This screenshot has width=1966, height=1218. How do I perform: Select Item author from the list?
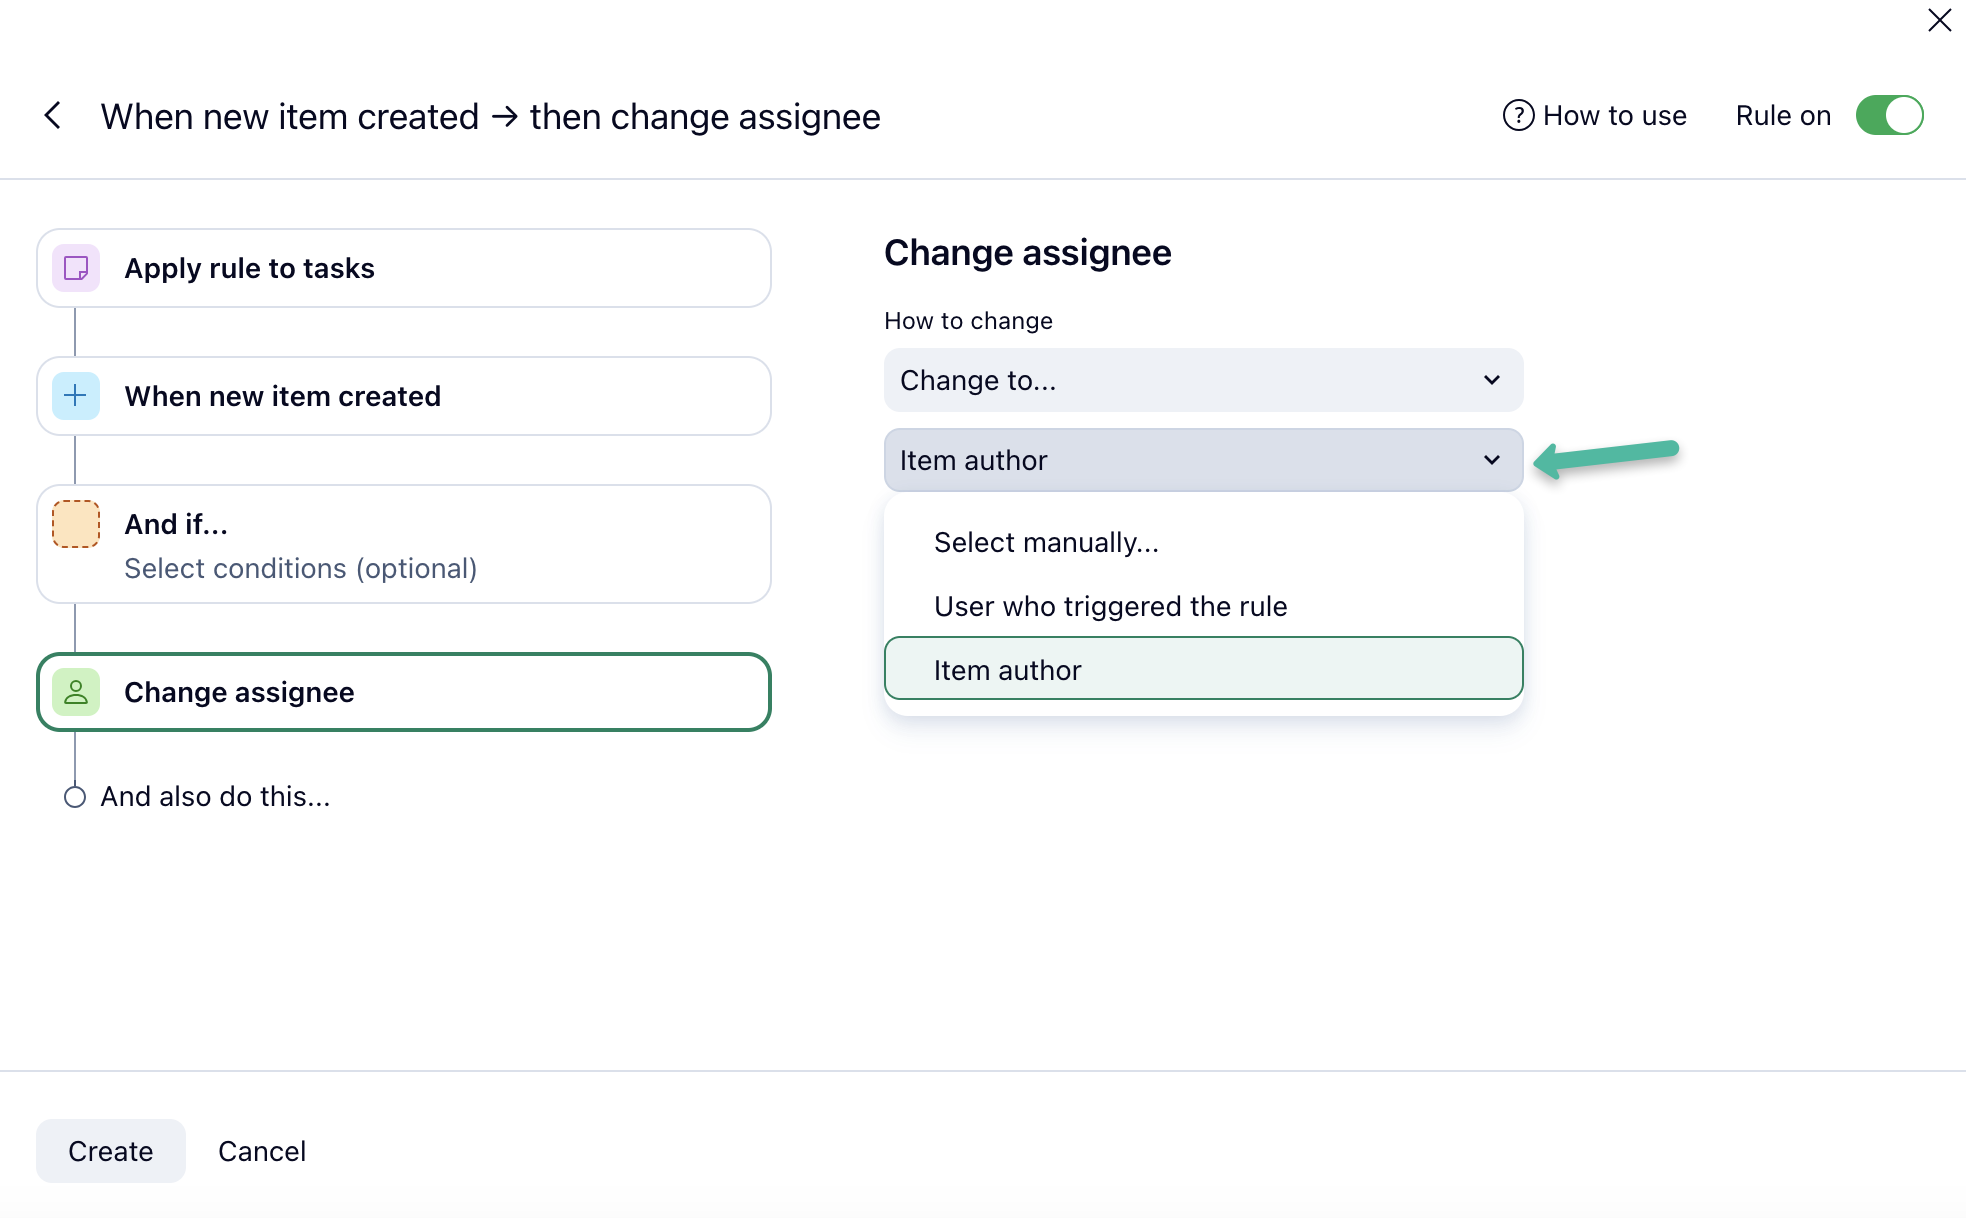point(1007,670)
